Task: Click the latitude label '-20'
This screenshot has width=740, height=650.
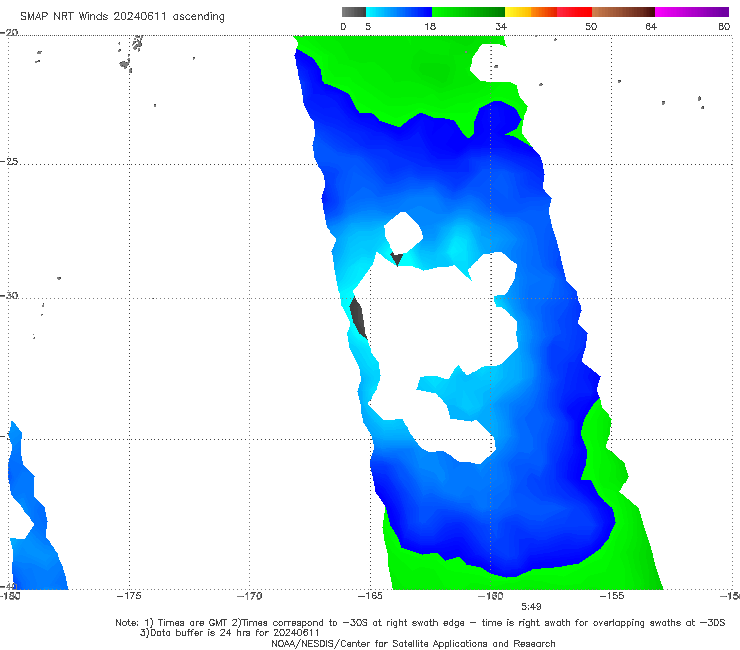Action: pyautogui.click(x=9, y=32)
